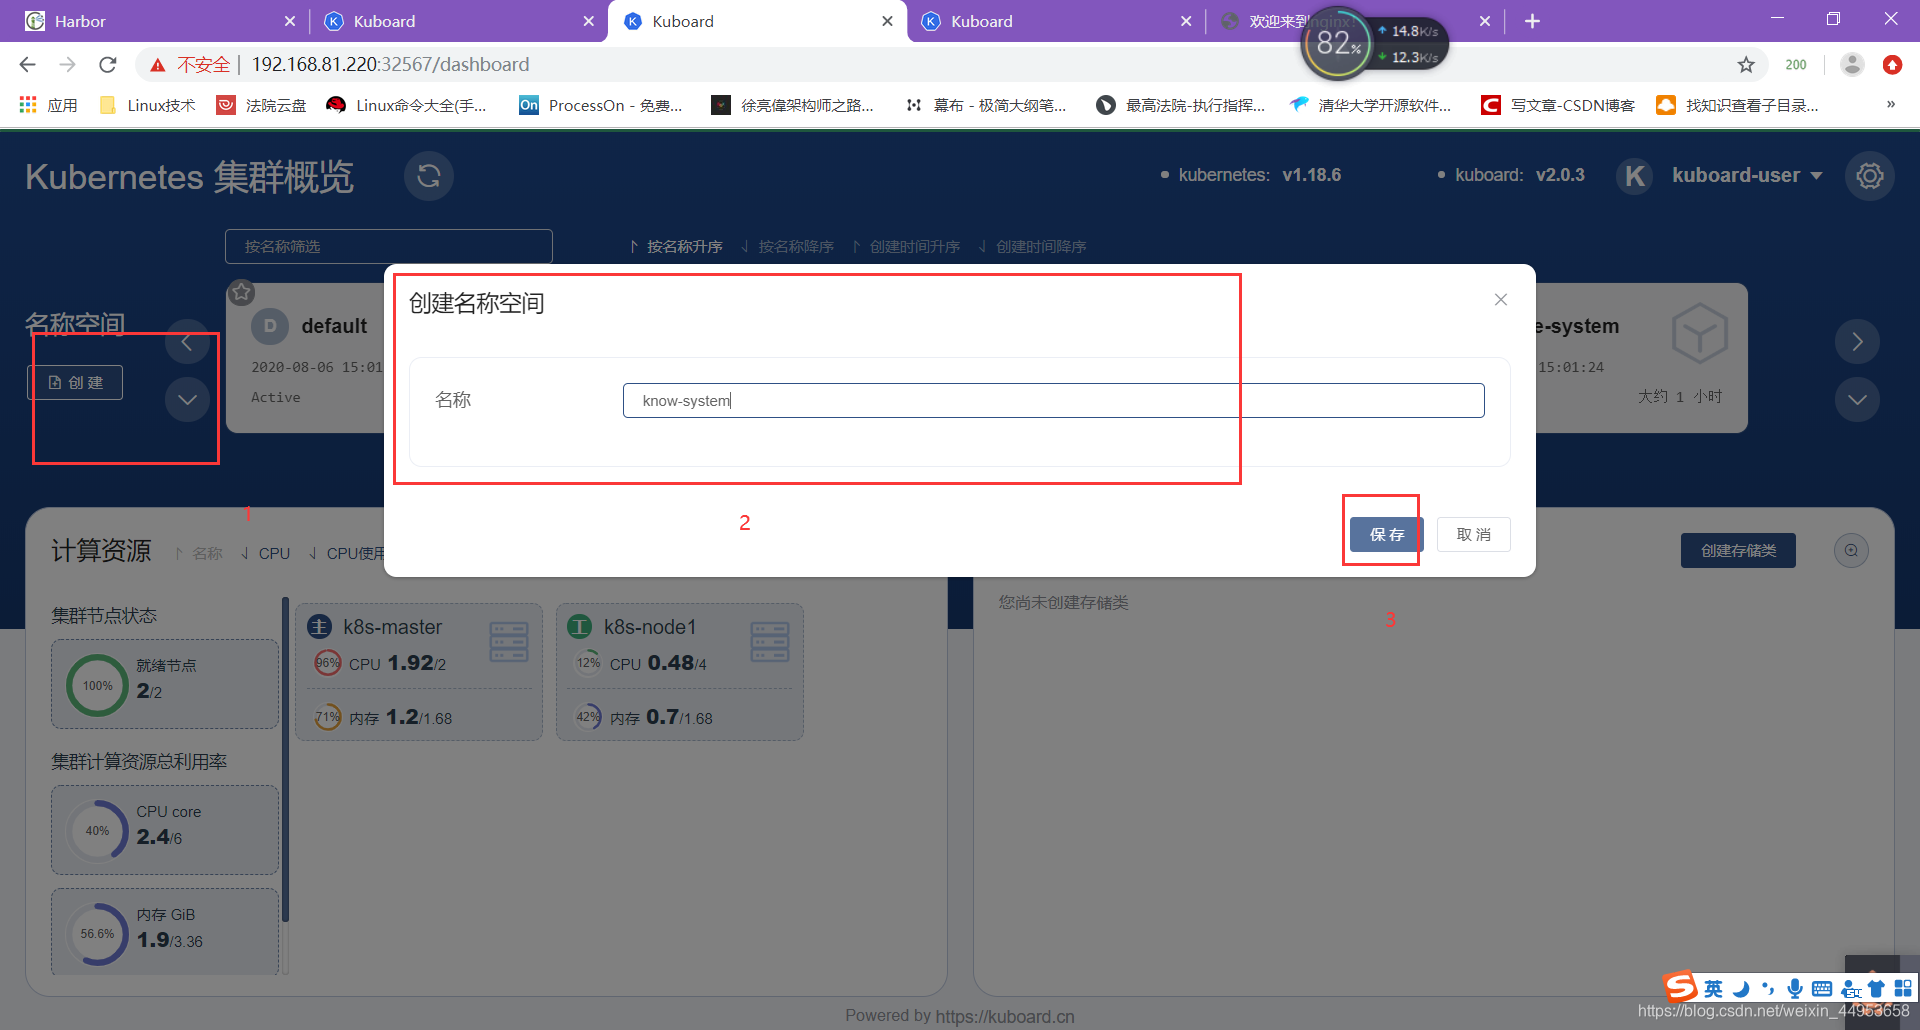
Task: Sort namespaces by creation time descending
Action: coord(1032,247)
